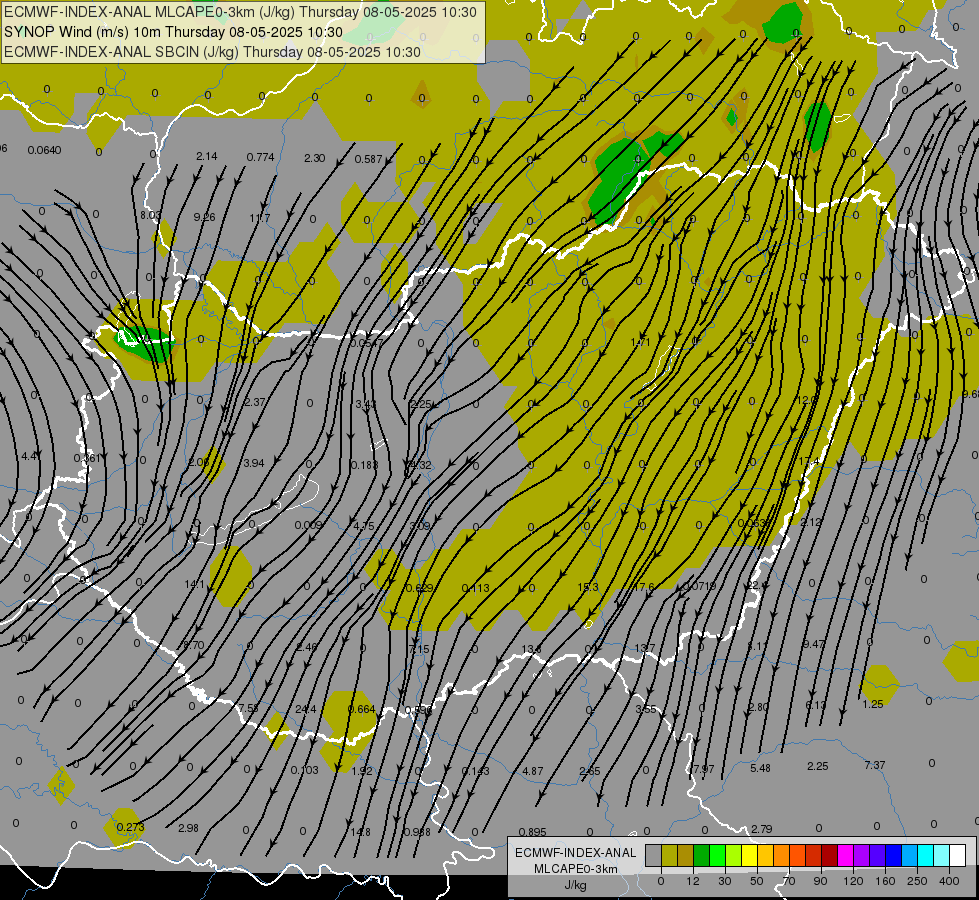Click the dark green legend swatch

pos(702,856)
